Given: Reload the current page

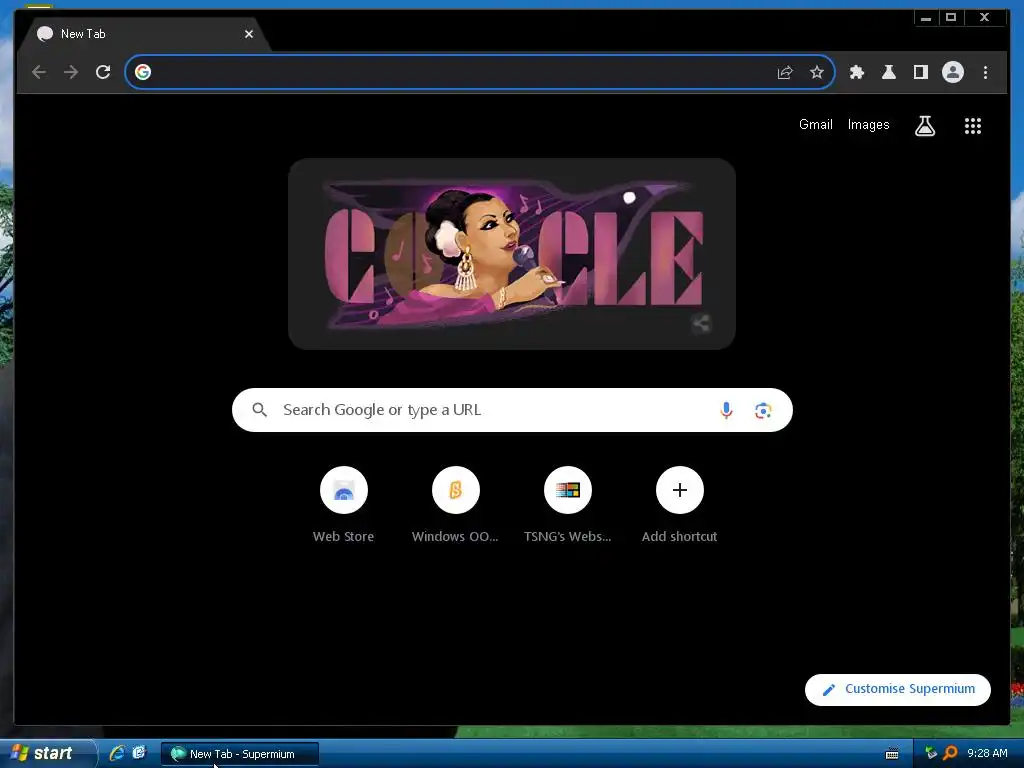Looking at the screenshot, I should click(103, 72).
